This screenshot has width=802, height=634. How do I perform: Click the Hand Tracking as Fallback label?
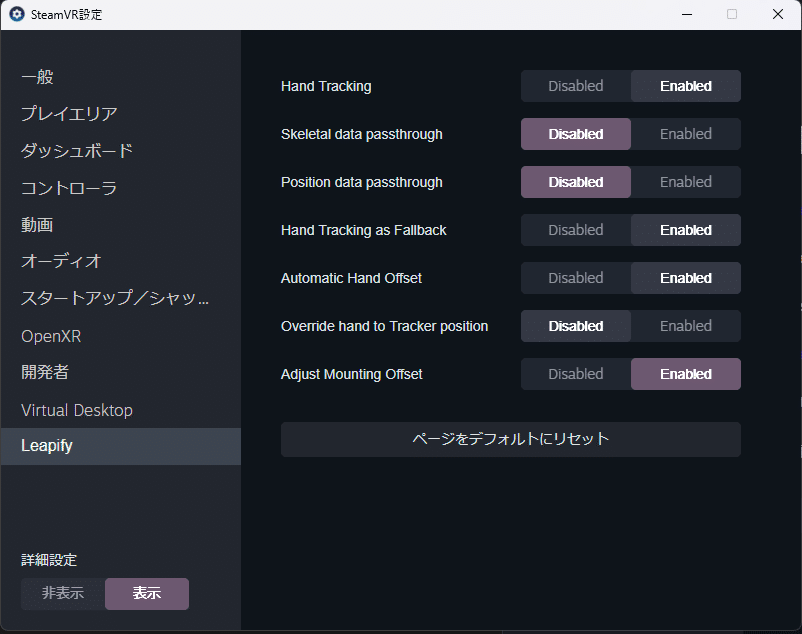364,231
